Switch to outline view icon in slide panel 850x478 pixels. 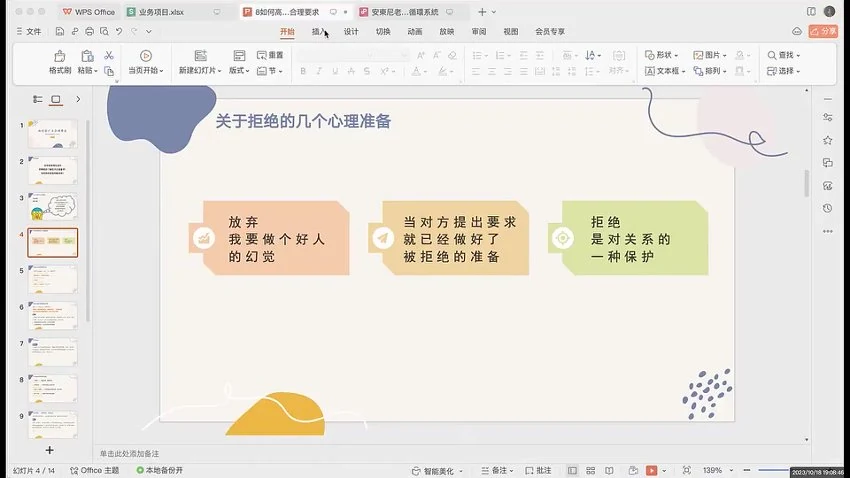[37, 99]
